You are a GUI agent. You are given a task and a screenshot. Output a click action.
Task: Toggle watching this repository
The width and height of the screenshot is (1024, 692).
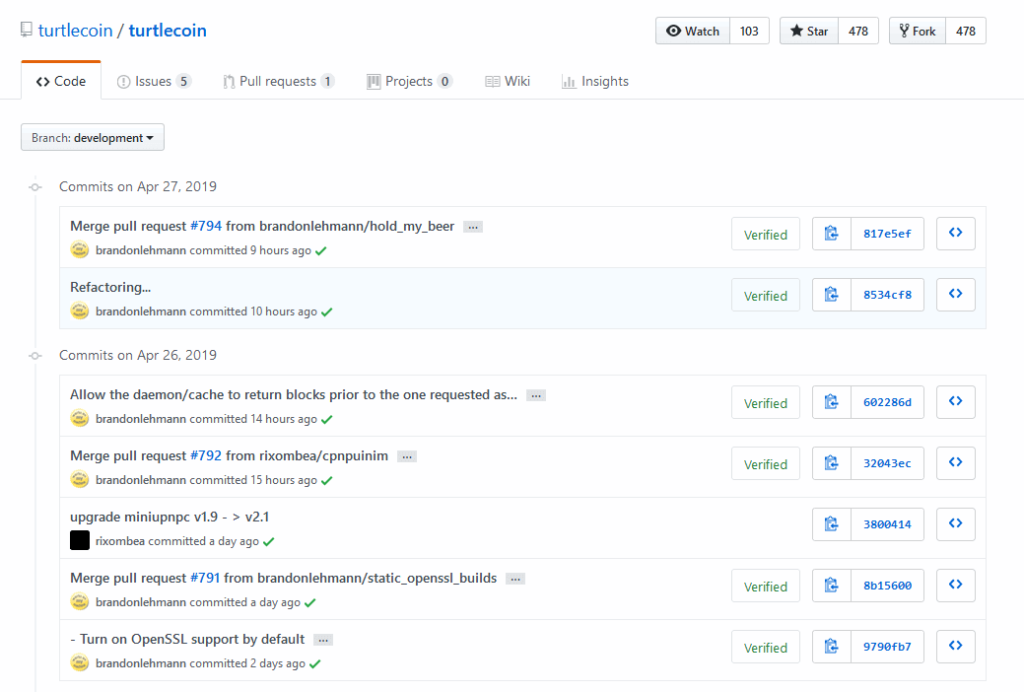[x=692, y=30]
